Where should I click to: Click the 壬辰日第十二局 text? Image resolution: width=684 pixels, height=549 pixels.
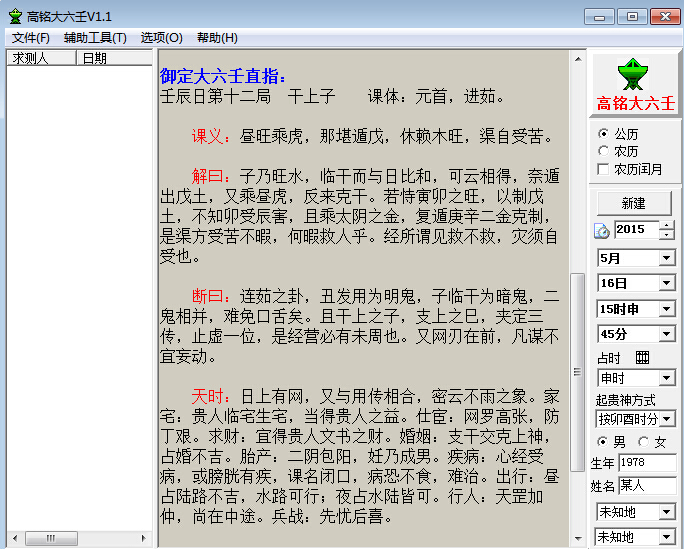coord(215,96)
